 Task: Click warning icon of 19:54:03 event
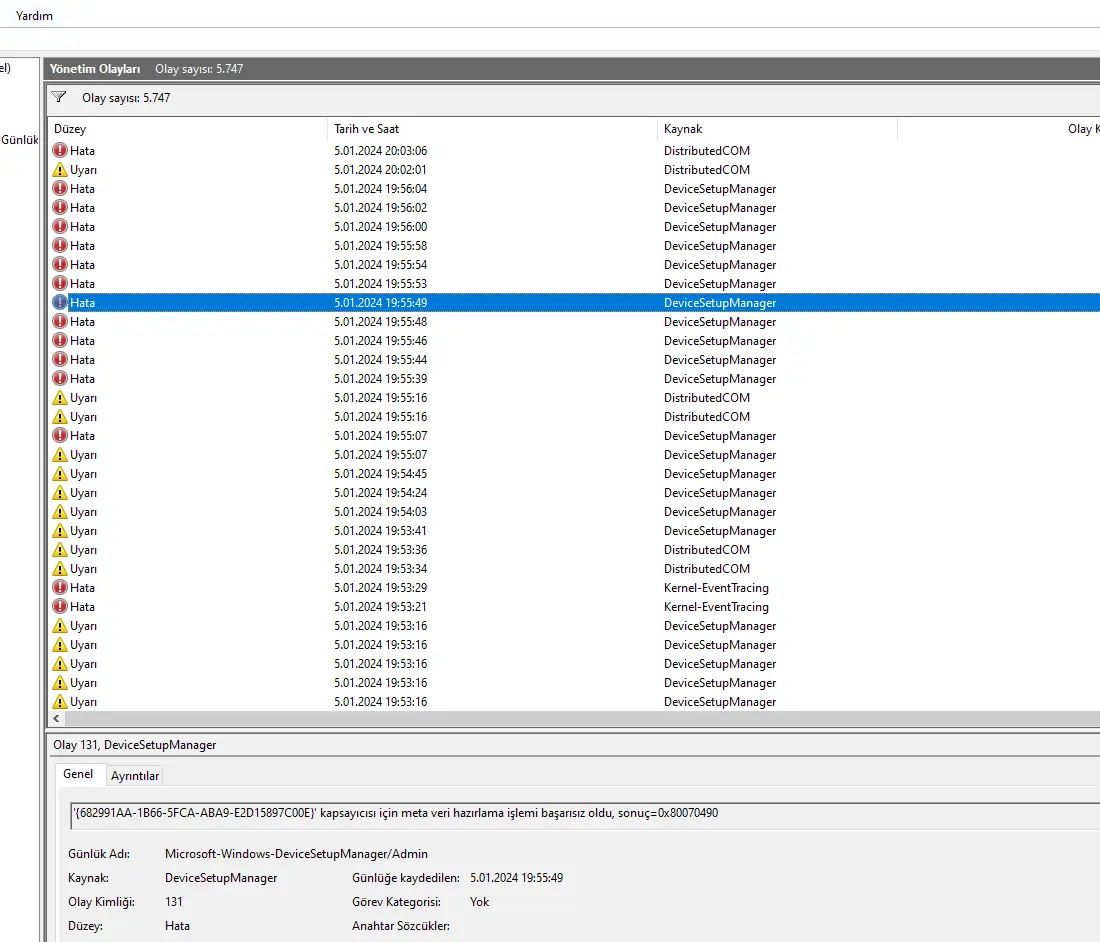[60, 511]
